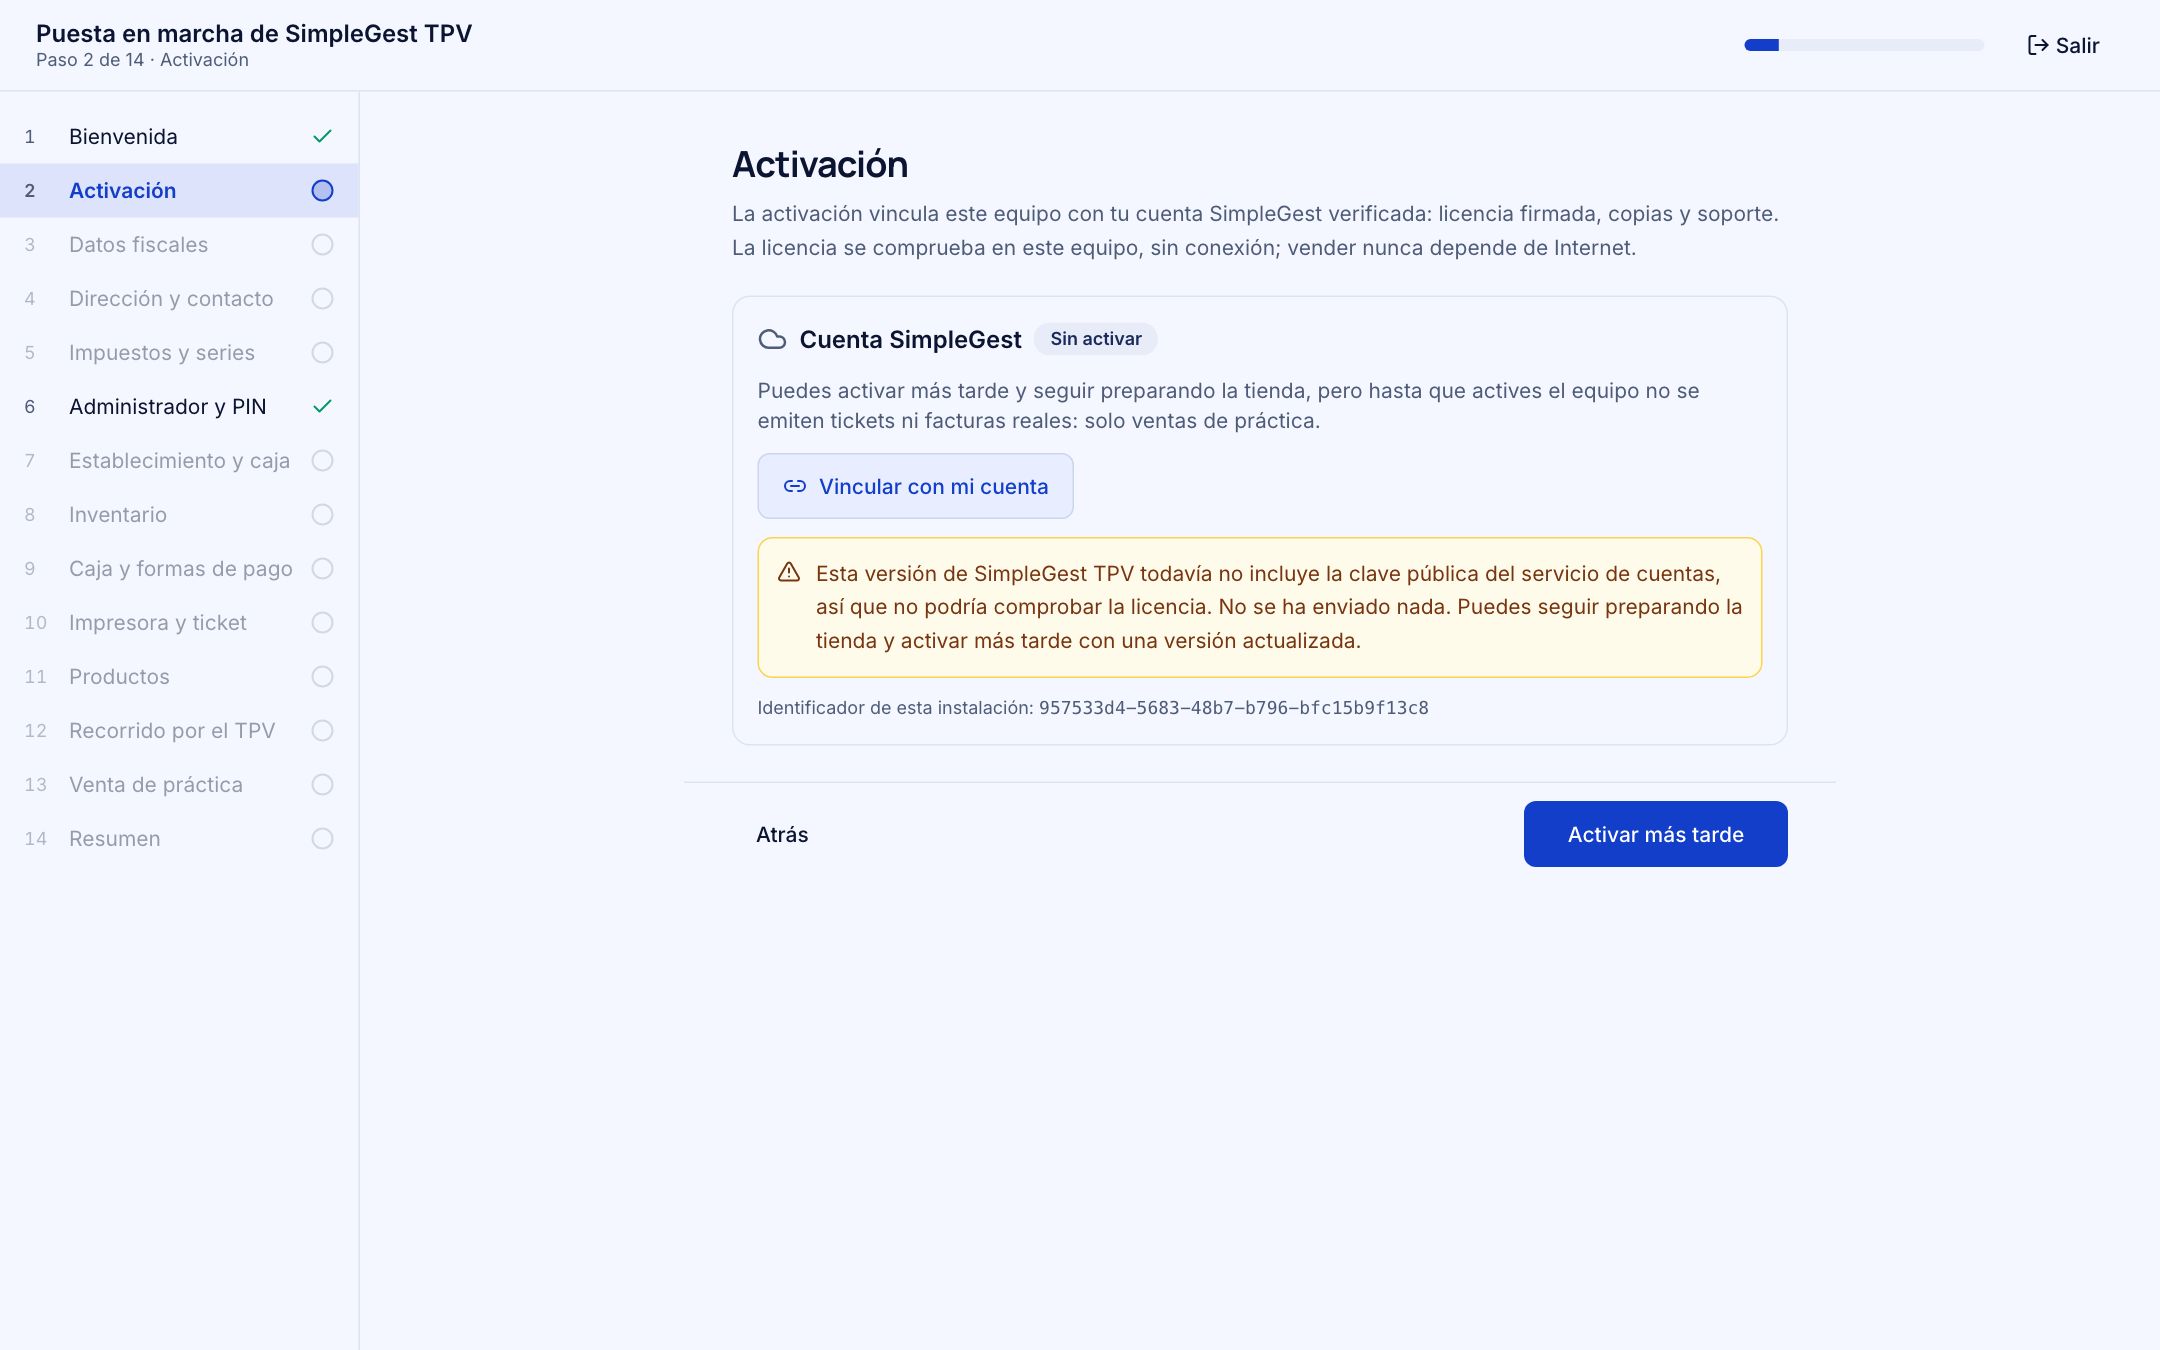Viewport: 2160px width, 1350px height.
Task: Select the Inventario step
Action: click(x=179, y=514)
